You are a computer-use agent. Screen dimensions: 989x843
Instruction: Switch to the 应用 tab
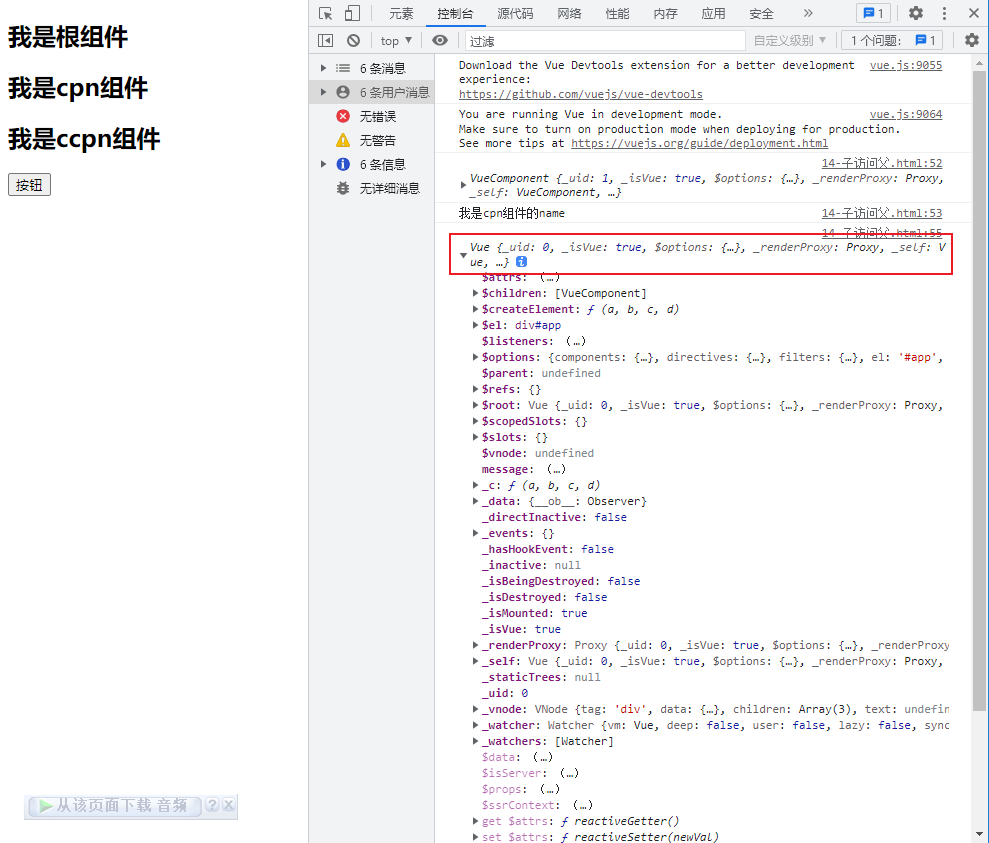coord(713,14)
